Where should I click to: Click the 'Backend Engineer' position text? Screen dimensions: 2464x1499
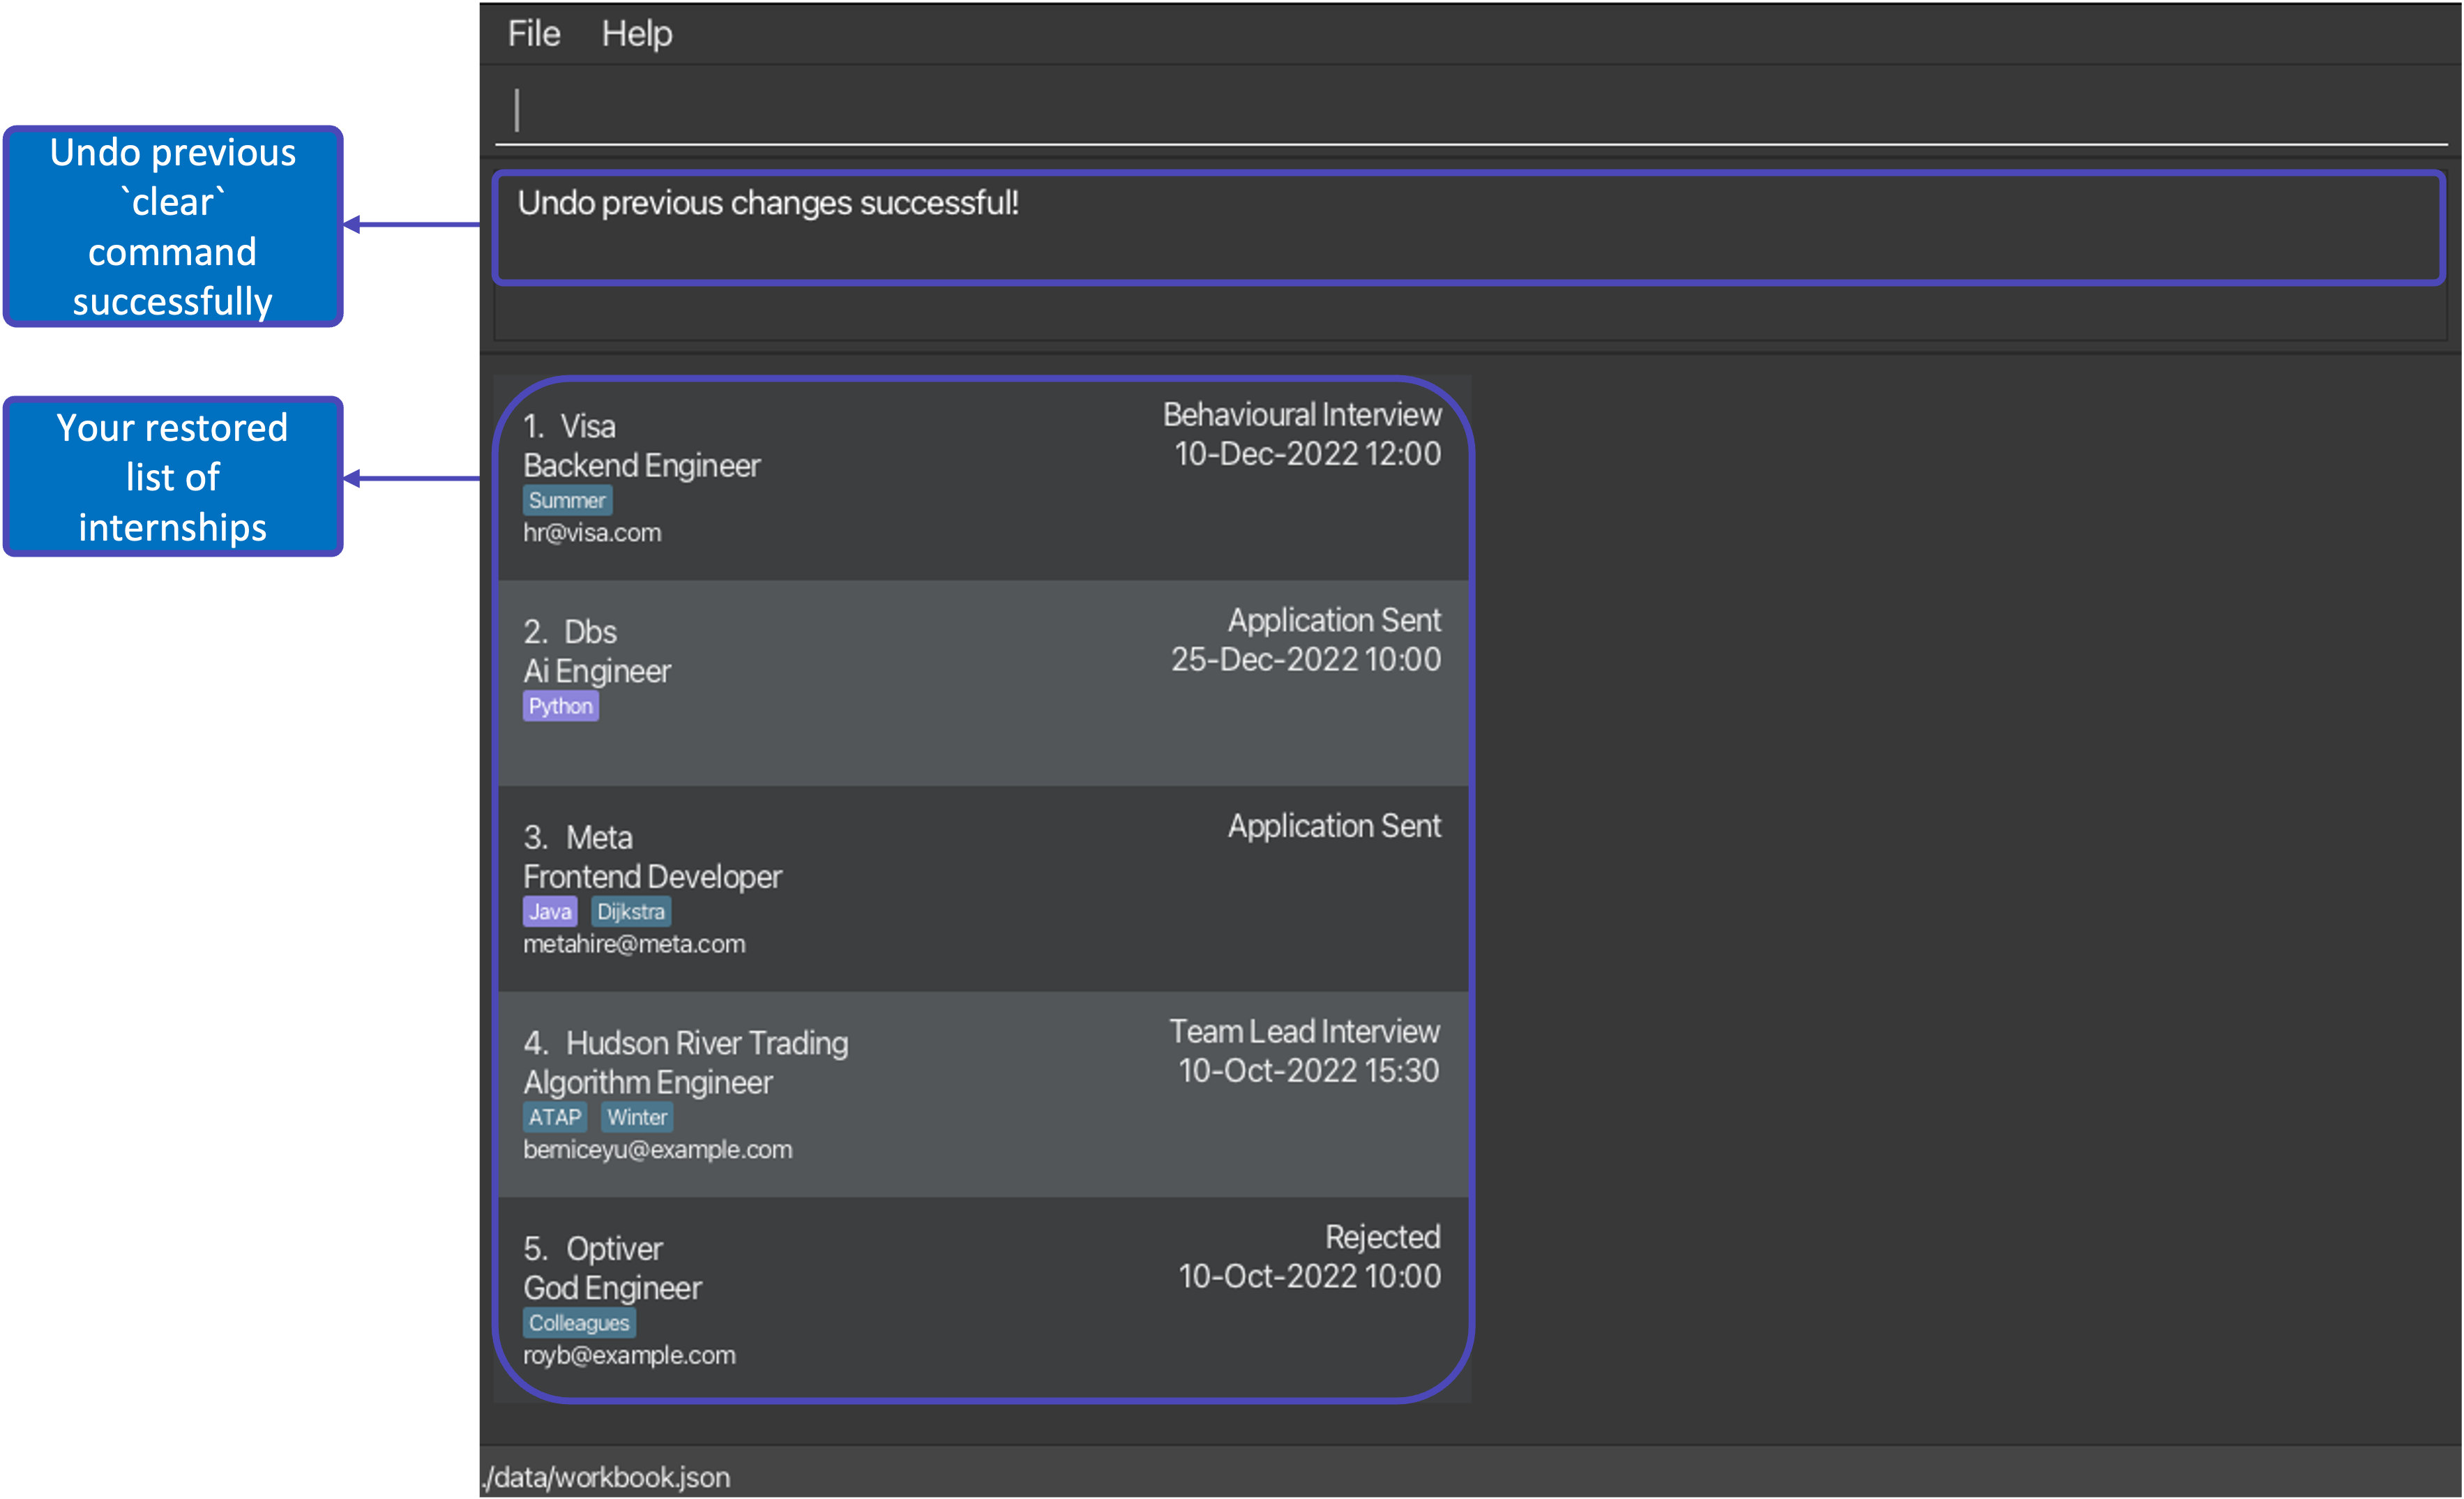point(642,466)
